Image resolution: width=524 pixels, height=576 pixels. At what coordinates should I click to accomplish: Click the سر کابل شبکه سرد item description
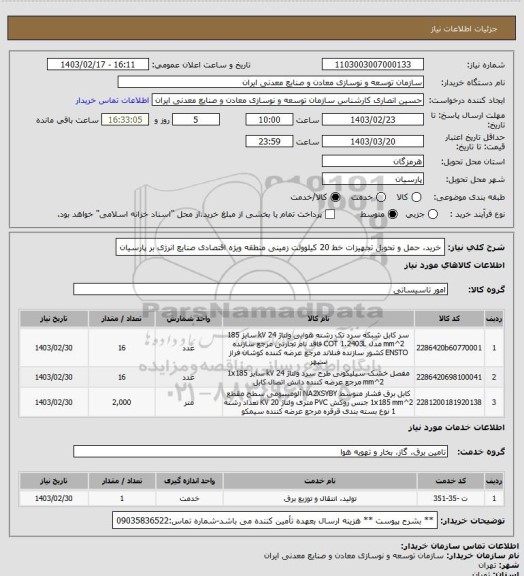(318, 348)
